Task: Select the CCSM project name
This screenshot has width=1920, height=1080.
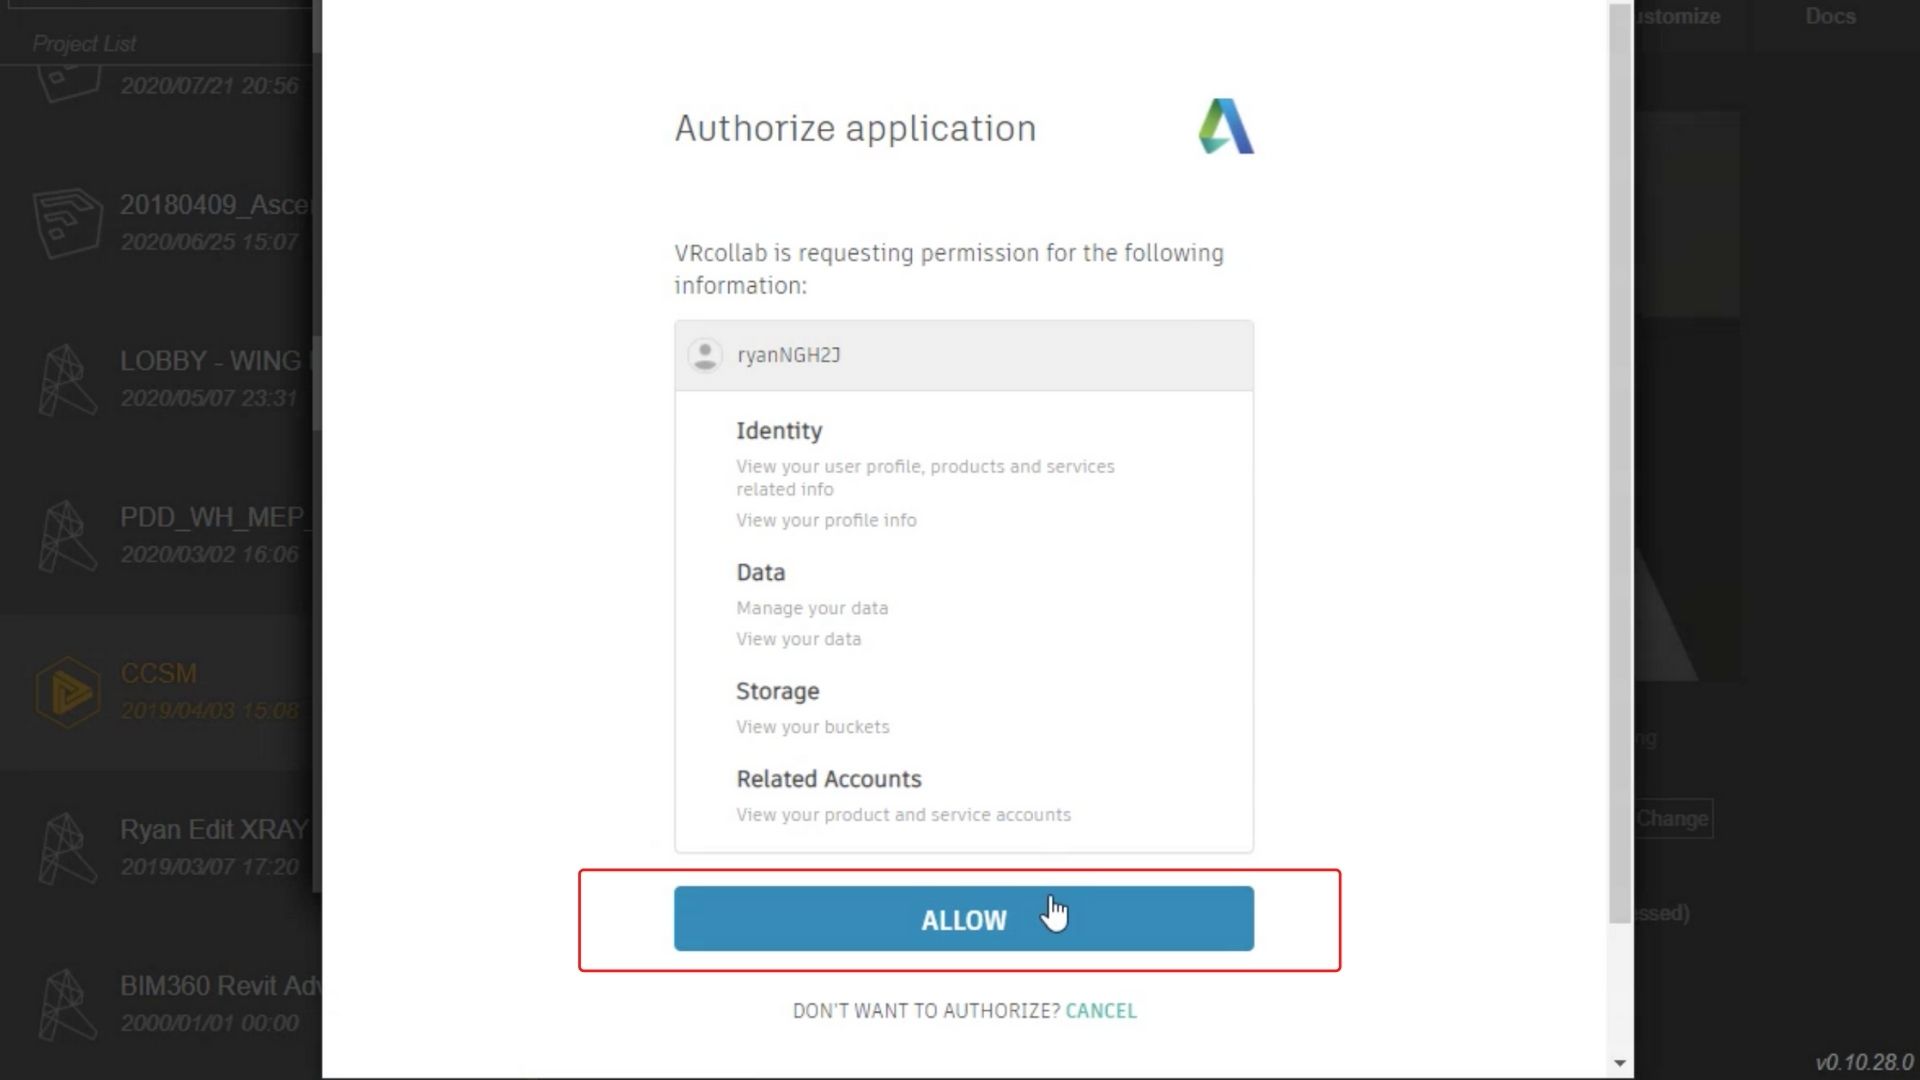Action: point(158,674)
